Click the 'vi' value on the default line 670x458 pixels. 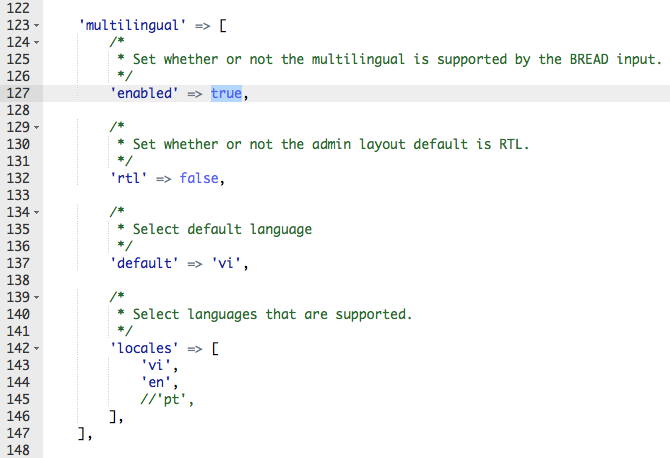[x=226, y=263]
